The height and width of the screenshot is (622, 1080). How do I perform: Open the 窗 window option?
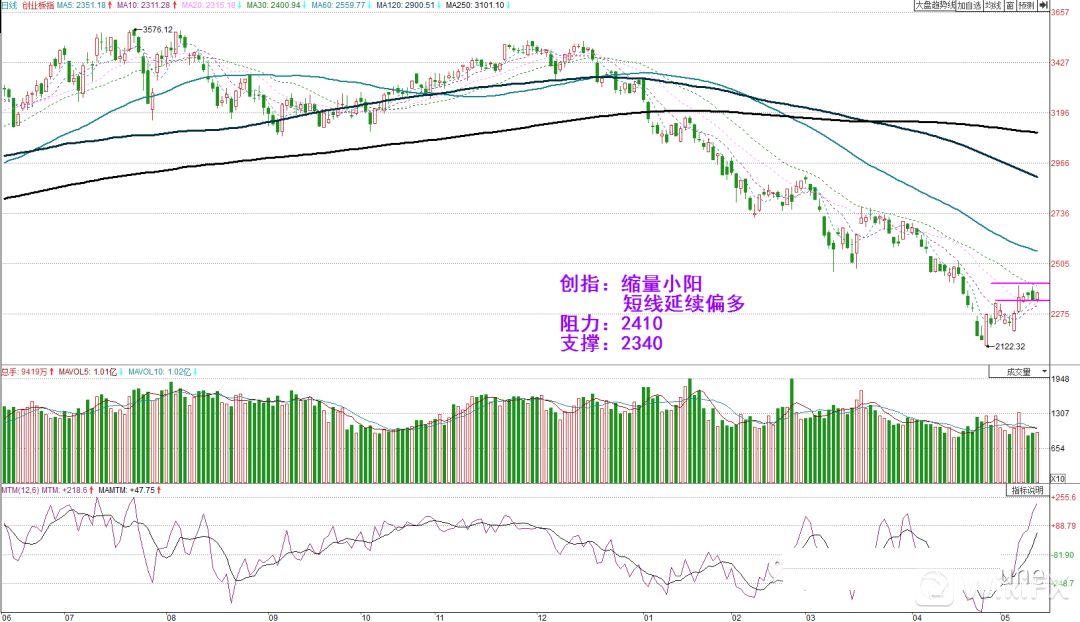coord(1010,6)
